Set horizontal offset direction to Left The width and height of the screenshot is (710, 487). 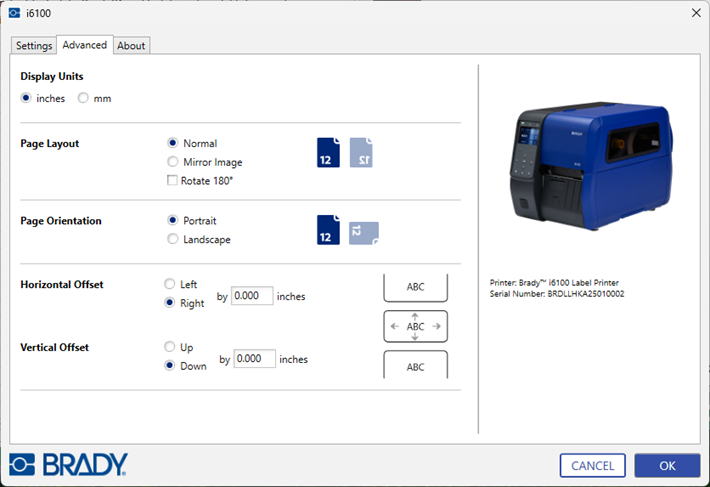pyautogui.click(x=170, y=284)
